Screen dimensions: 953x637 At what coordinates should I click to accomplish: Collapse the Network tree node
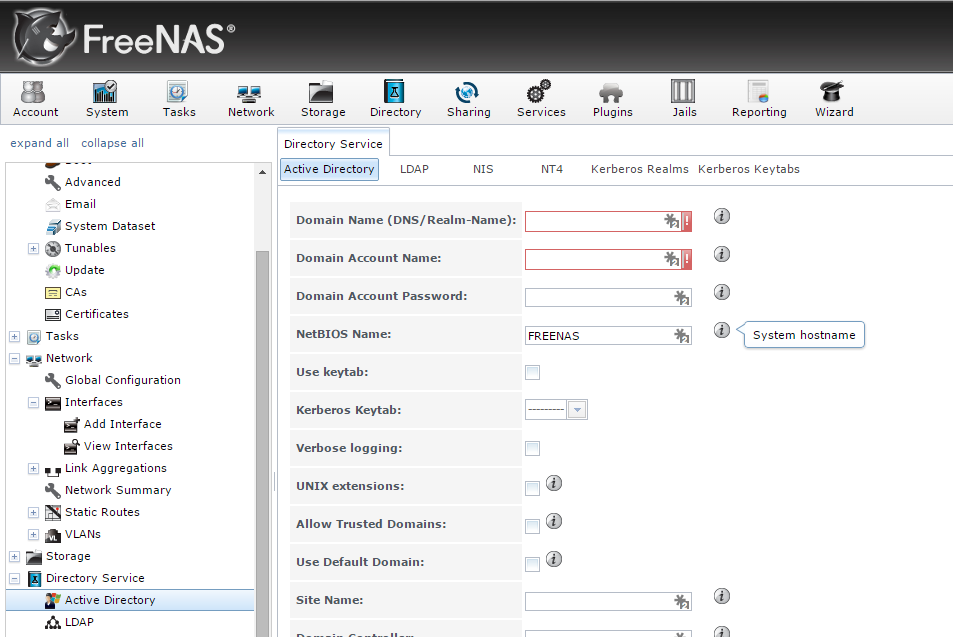tap(15, 359)
